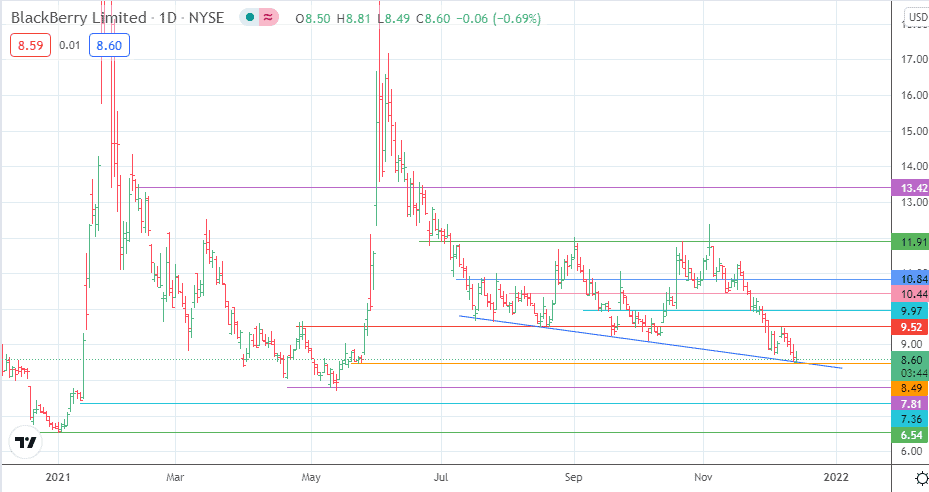929x492 pixels.
Task: Select the 7.81 purple price label
Action: click(x=910, y=404)
